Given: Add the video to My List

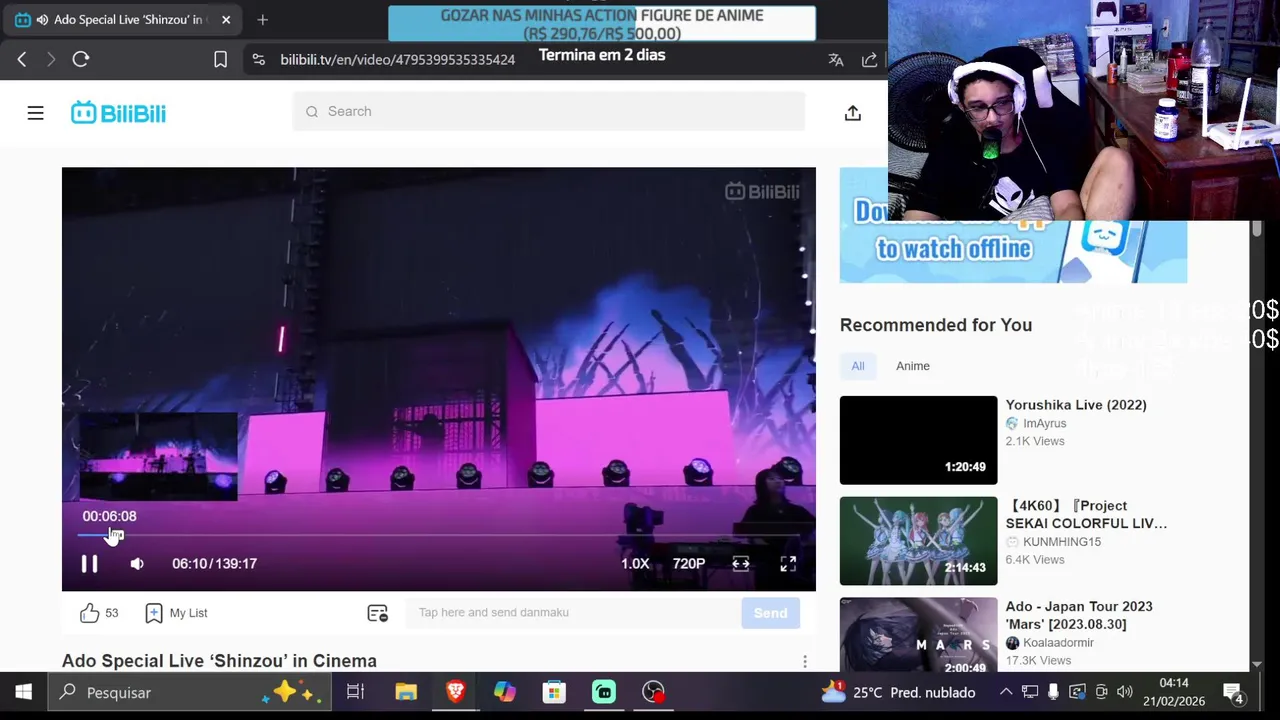Looking at the screenshot, I should pyautogui.click(x=176, y=613).
